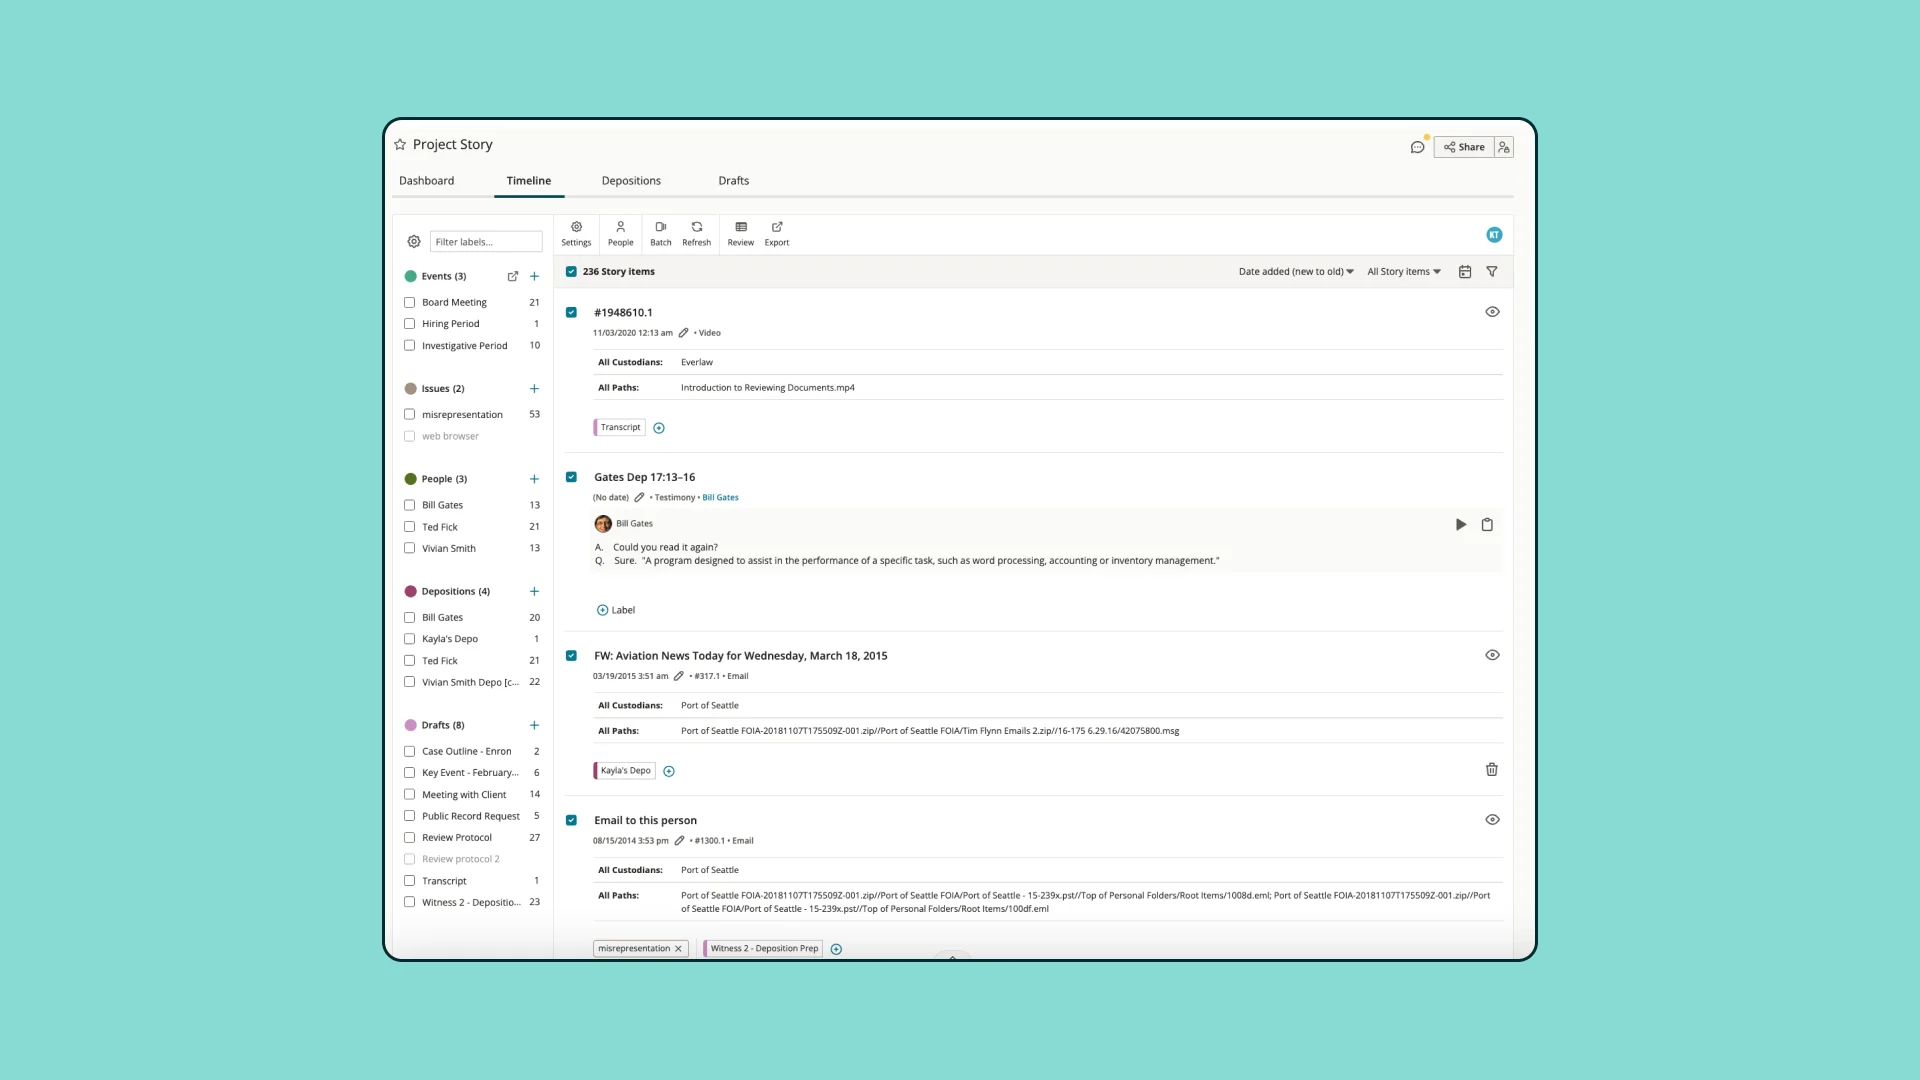Open the Review table view icon
The height and width of the screenshot is (1080, 1920).
pos(740,233)
